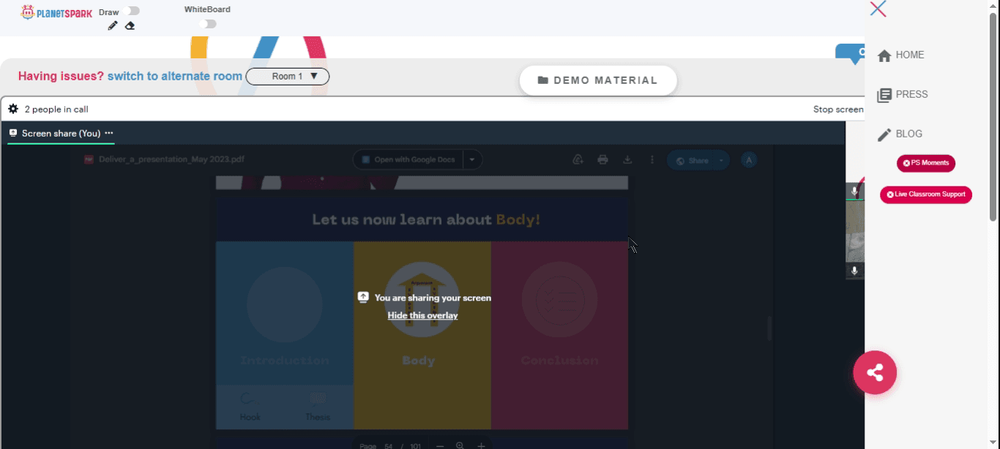Image resolution: width=1000 pixels, height=449 pixels.
Task: Click the lower participant microphone icon
Action: click(855, 271)
